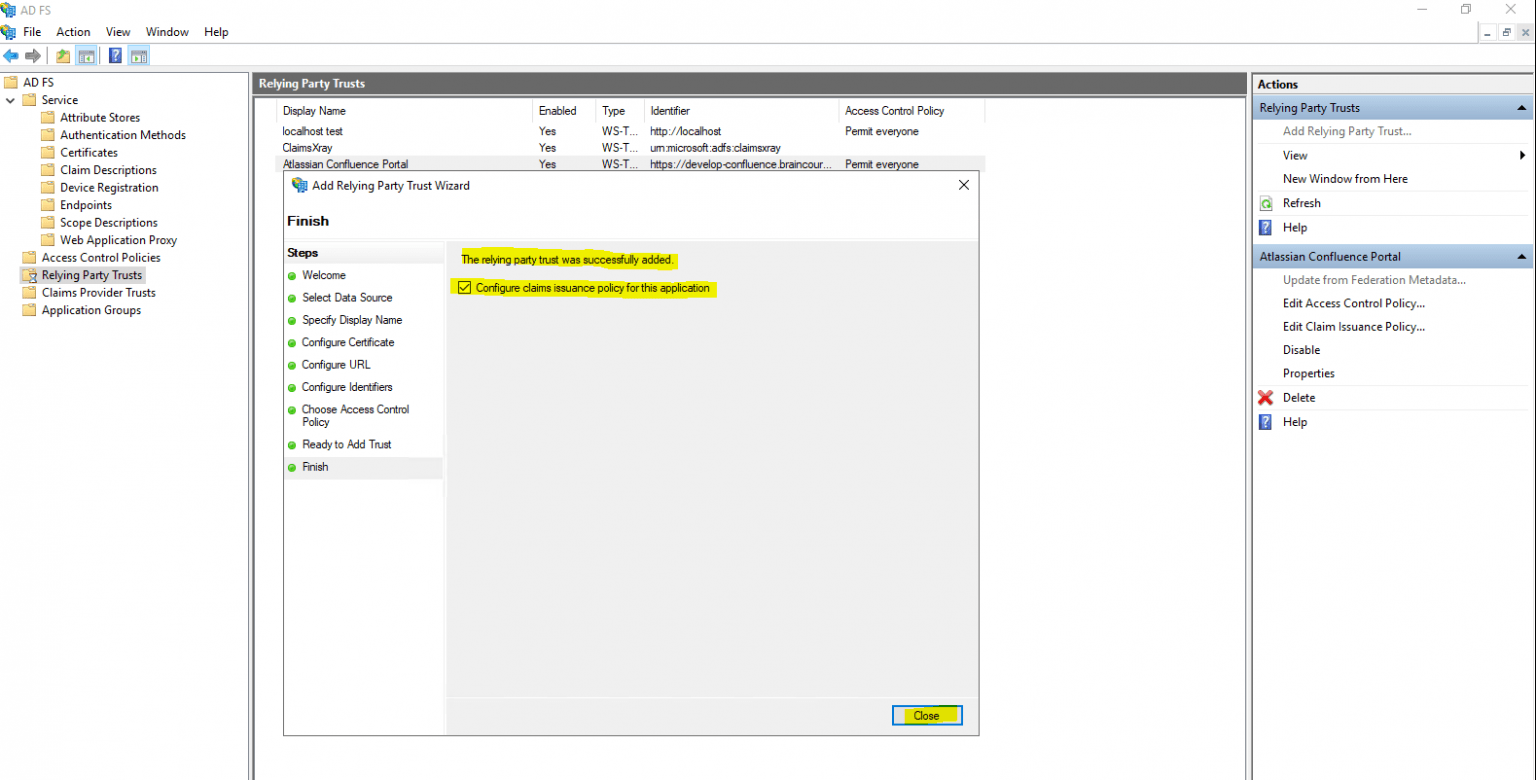Open the export/save list toolbar icon
Image resolution: width=1536 pixels, height=780 pixels.
[x=61, y=55]
